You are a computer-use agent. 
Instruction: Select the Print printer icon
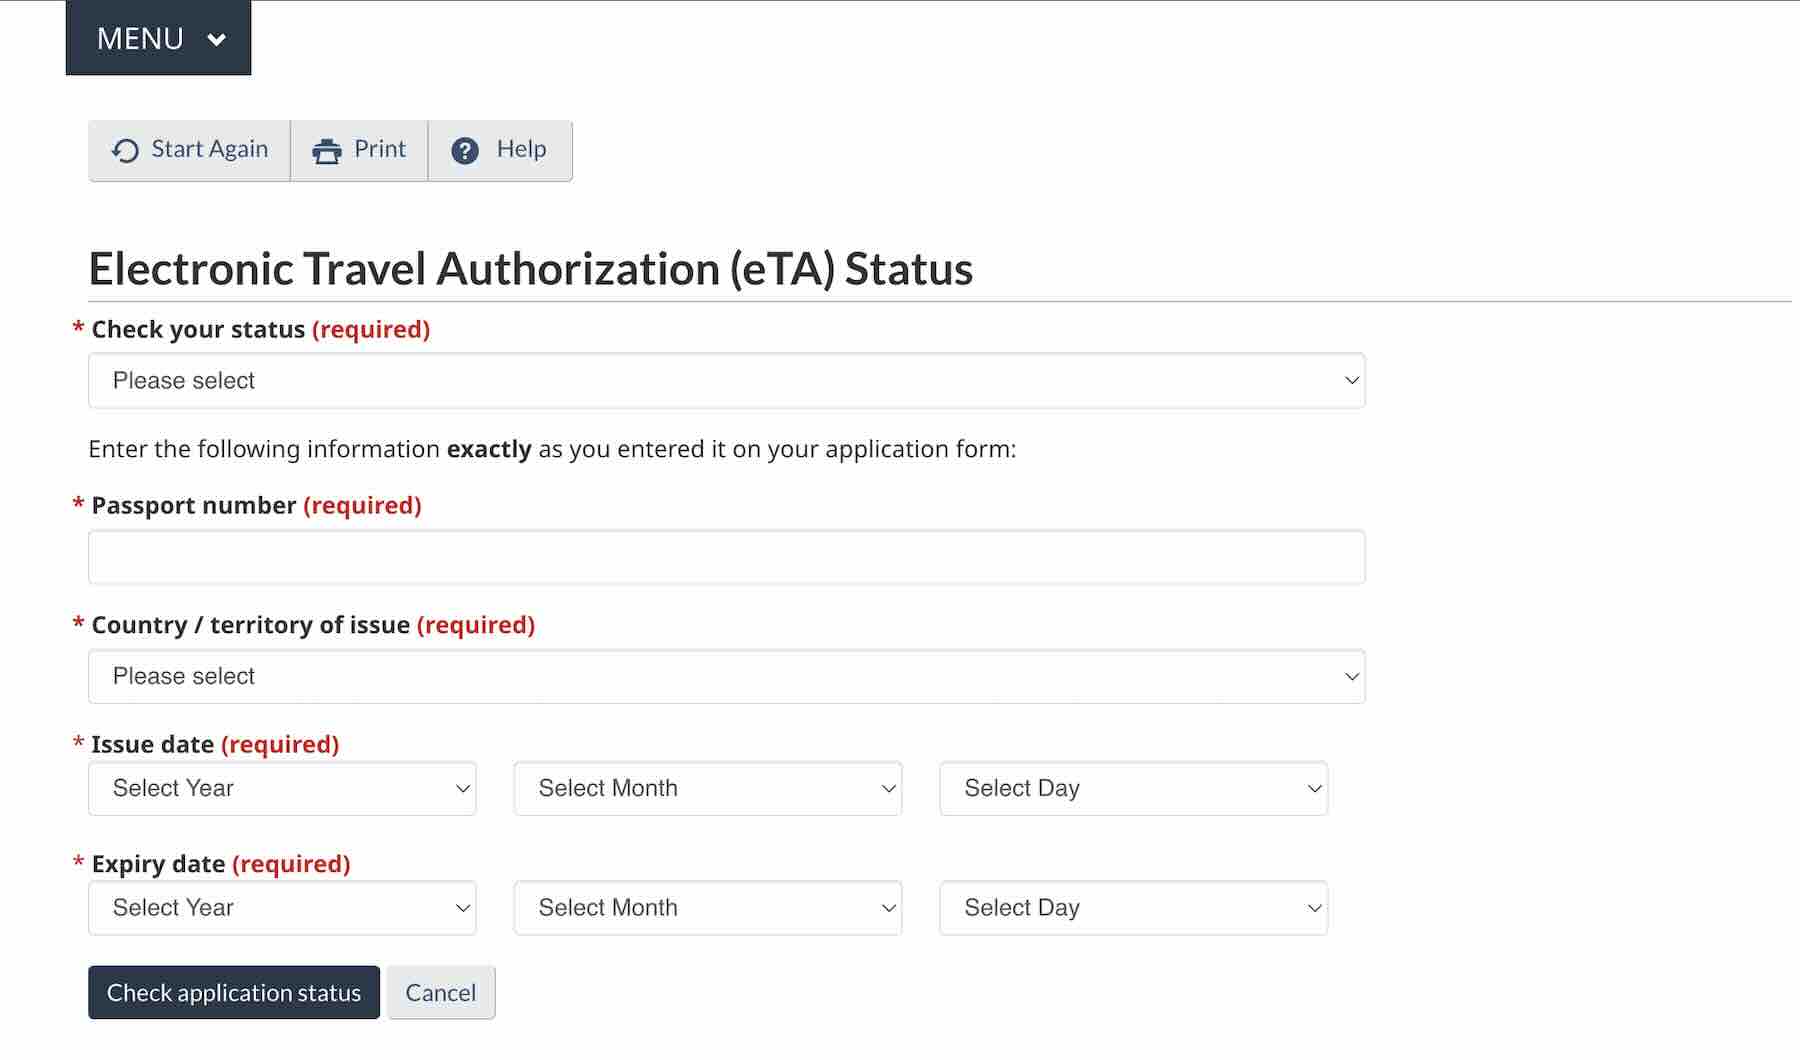click(x=327, y=150)
